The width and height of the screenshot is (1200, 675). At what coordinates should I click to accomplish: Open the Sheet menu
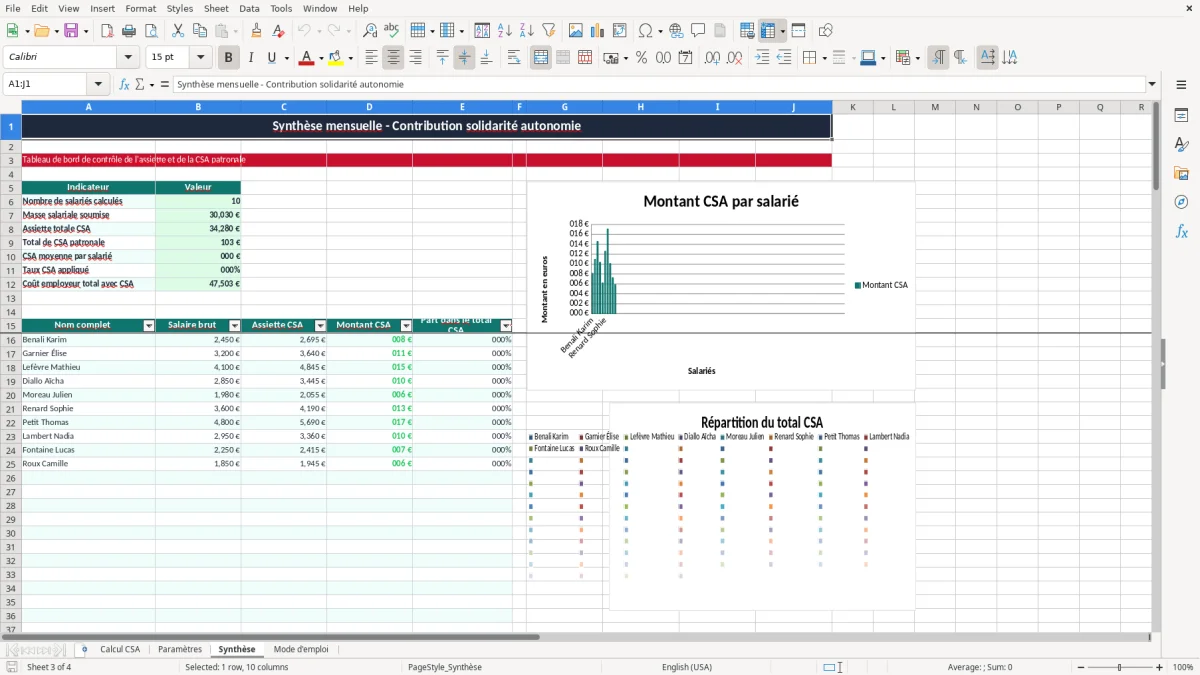(216, 8)
